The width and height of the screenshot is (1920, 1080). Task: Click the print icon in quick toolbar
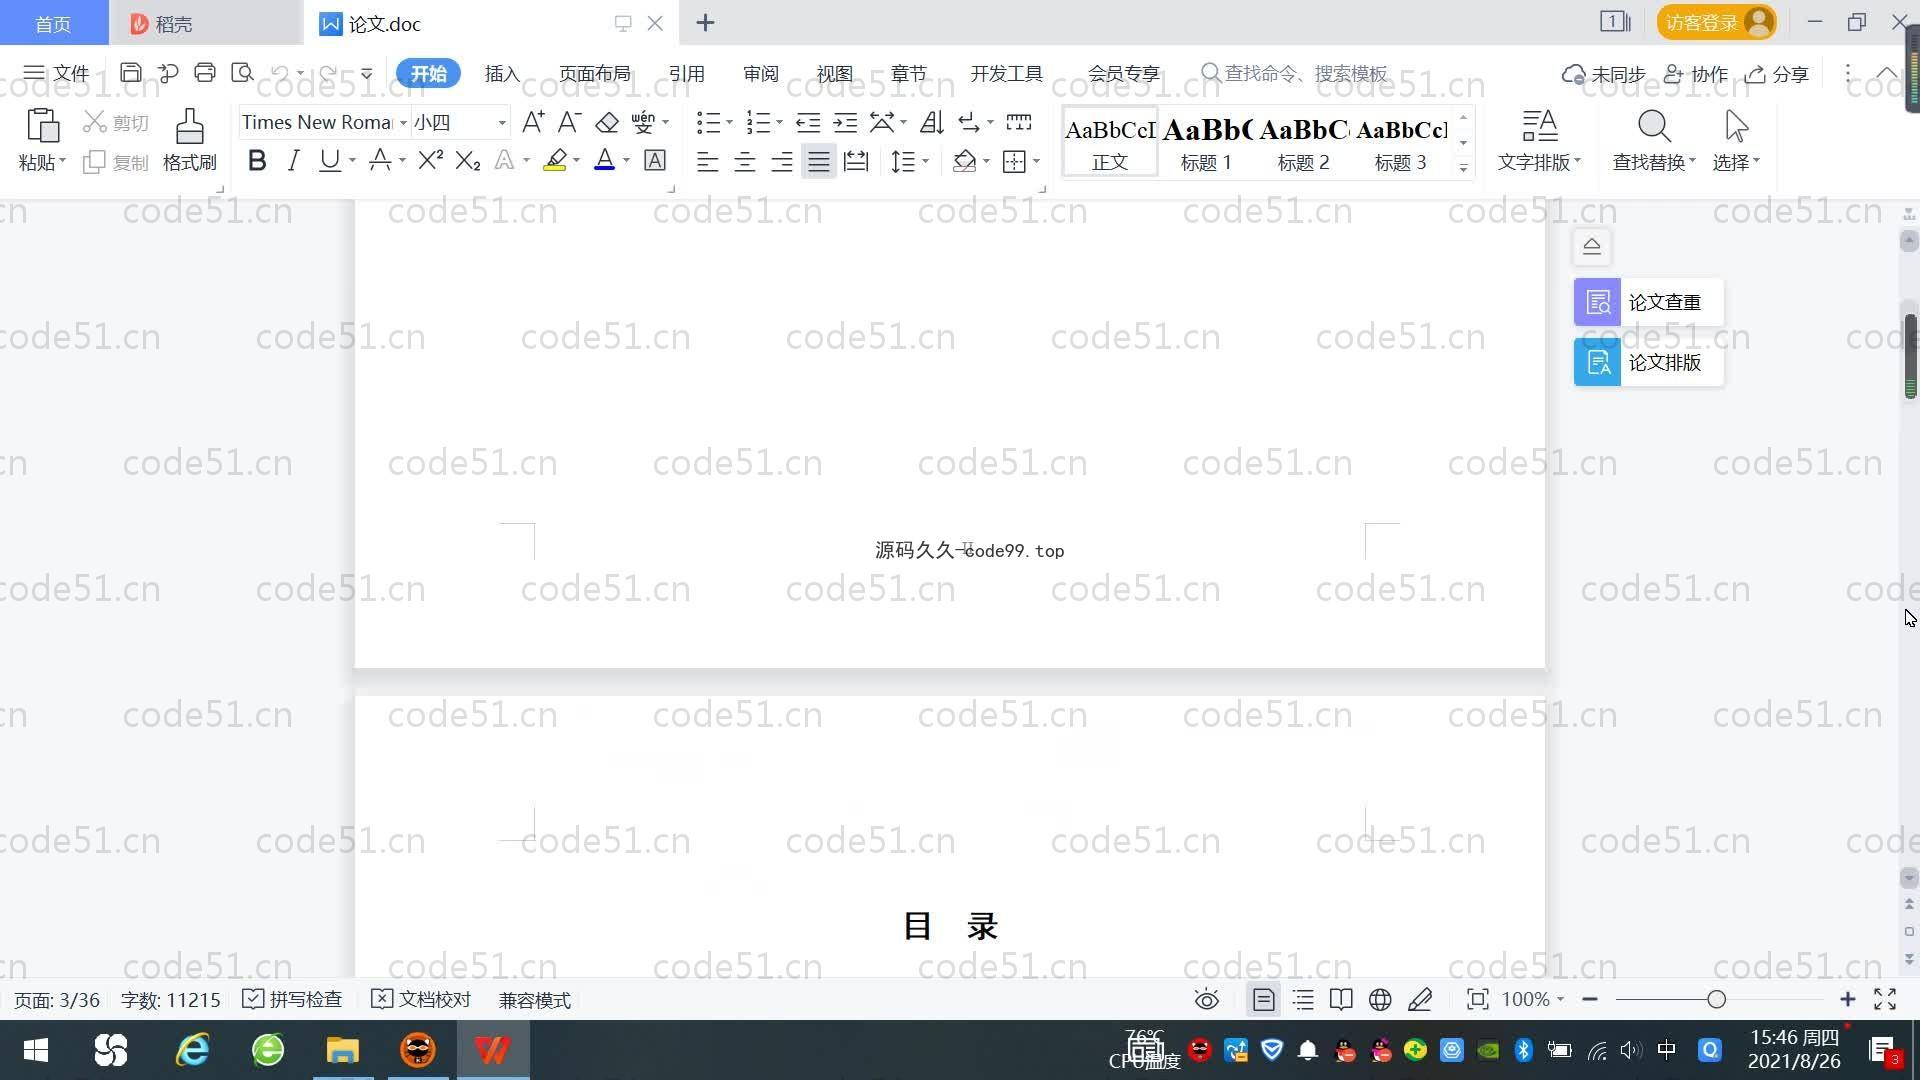coord(205,73)
